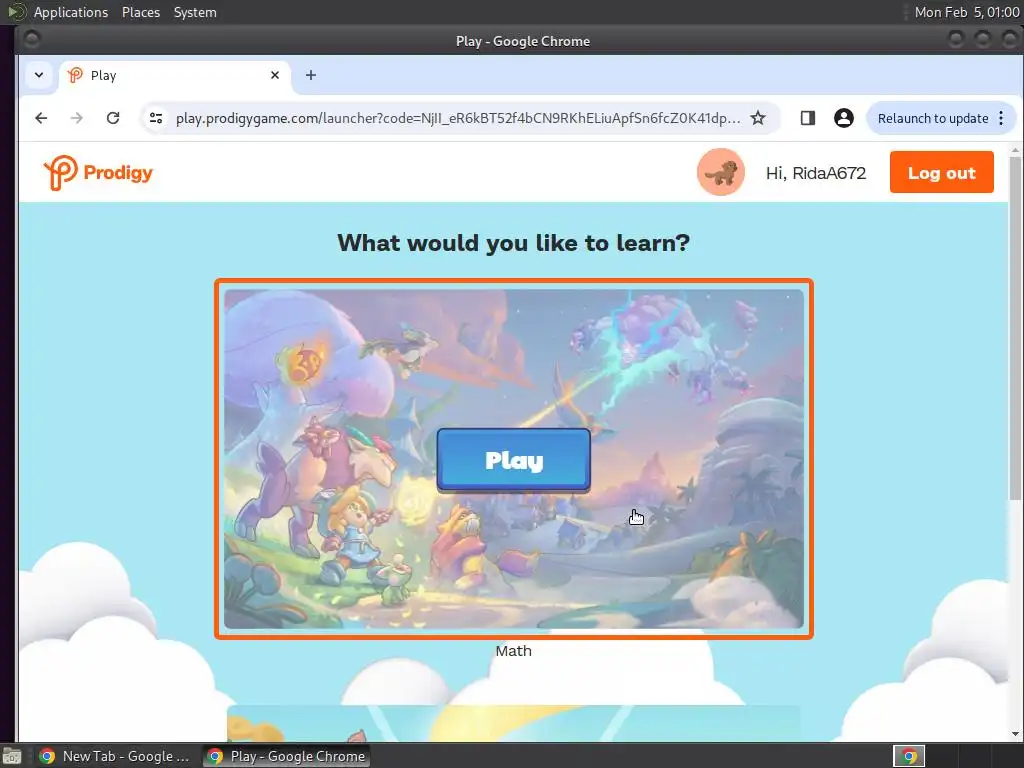
Task: Open Chrome three-dot menu
Action: click(1001, 118)
